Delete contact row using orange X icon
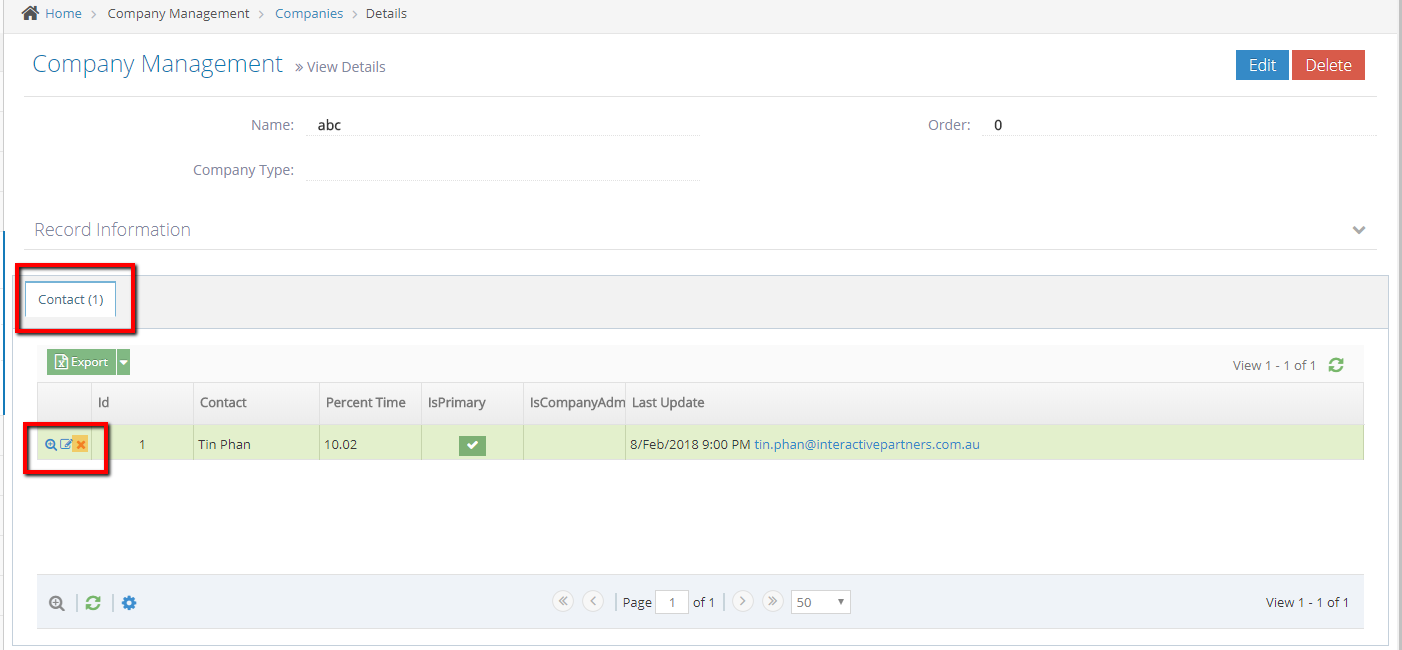The image size is (1402, 650). [81, 445]
